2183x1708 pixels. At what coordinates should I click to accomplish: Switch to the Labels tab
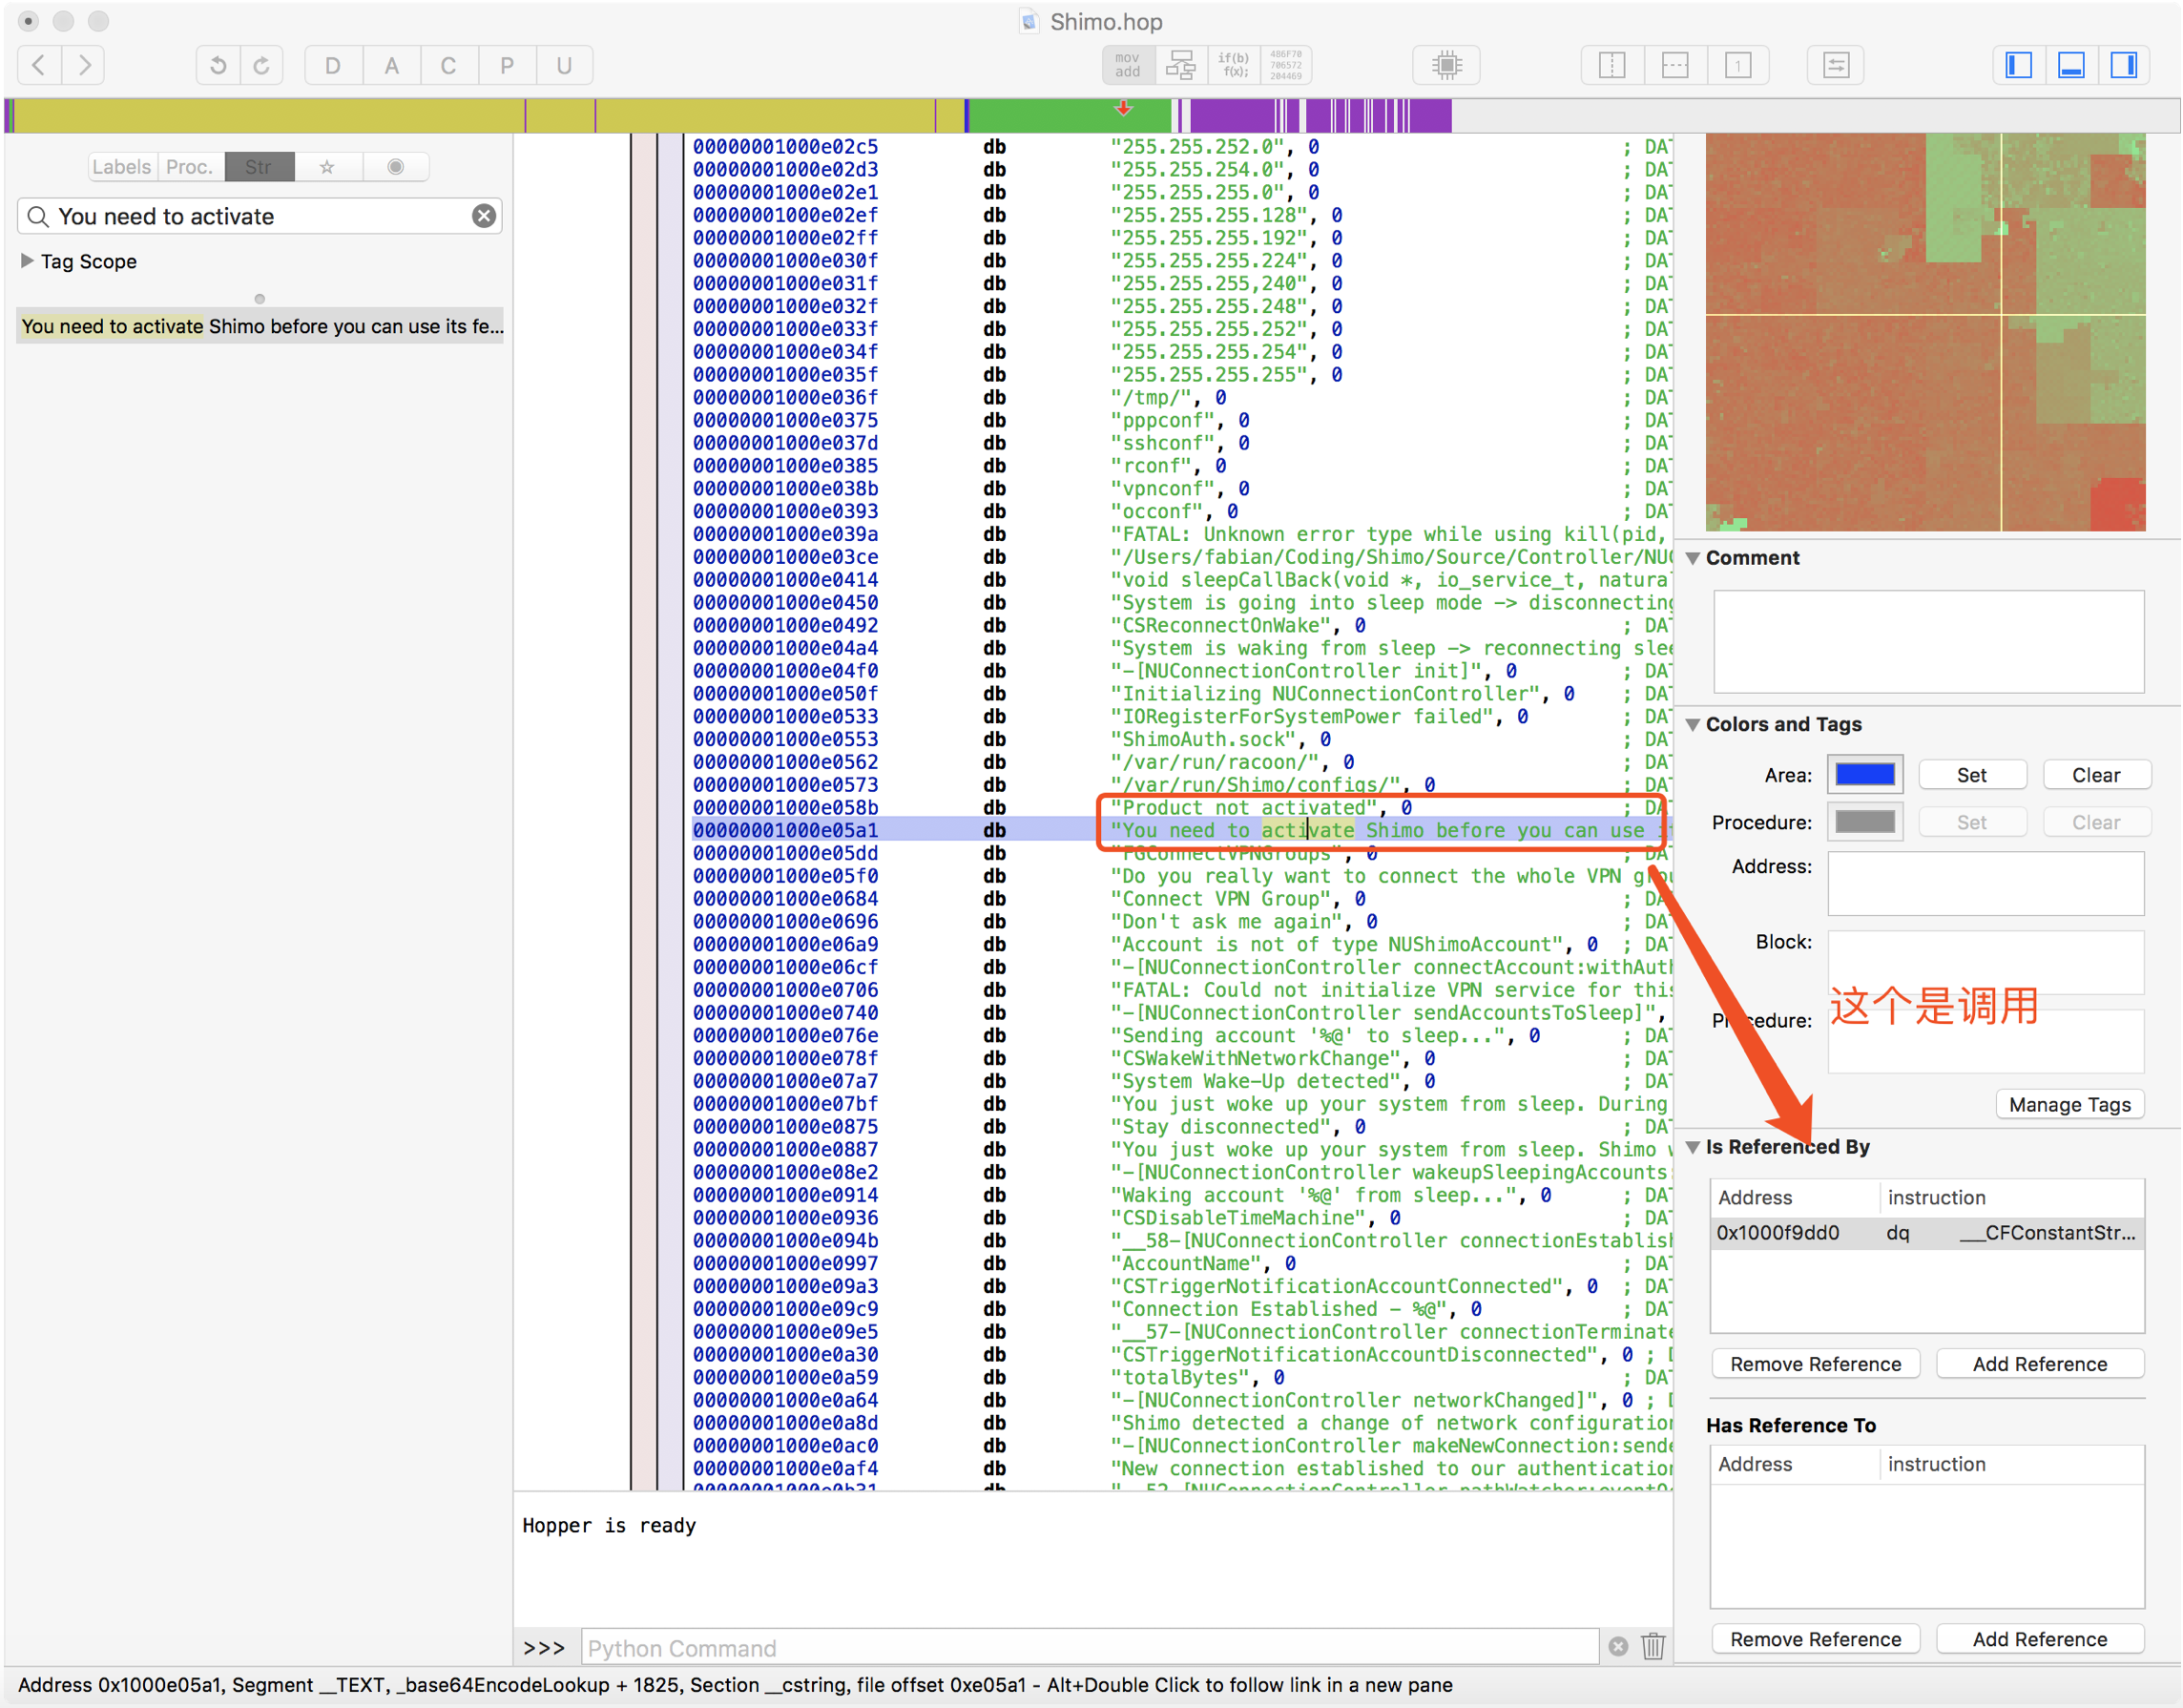(121, 167)
